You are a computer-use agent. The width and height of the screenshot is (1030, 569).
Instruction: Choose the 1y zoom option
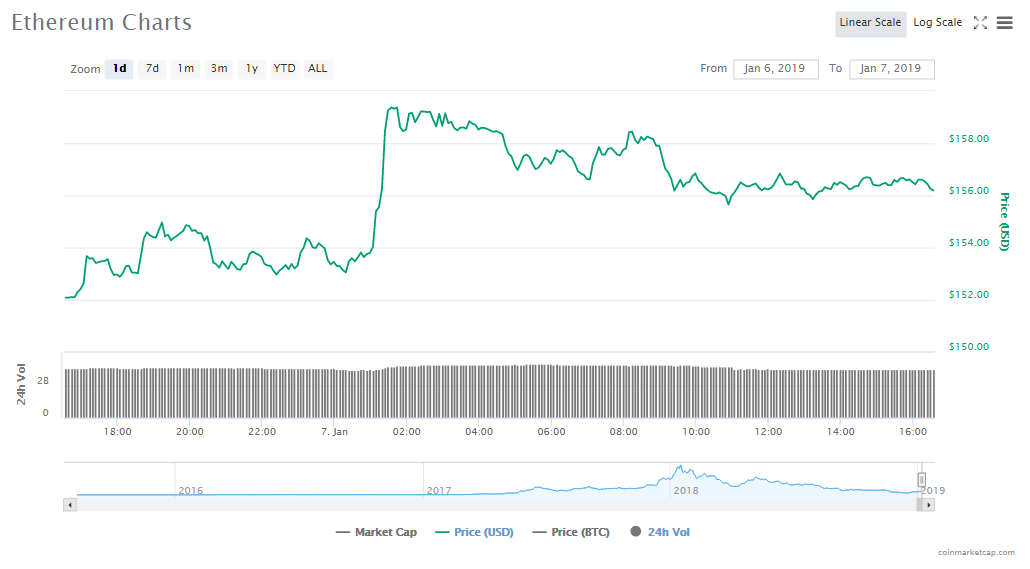[252, 69]
